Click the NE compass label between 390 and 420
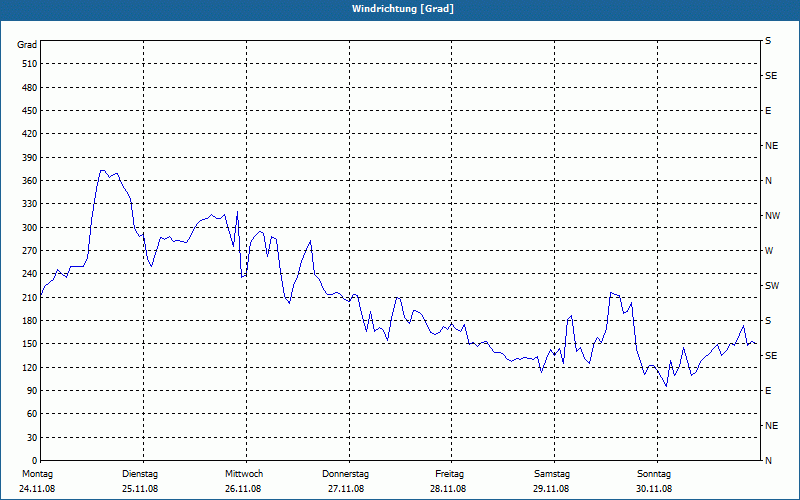This screenshot has width=800, height=500. 771,146
